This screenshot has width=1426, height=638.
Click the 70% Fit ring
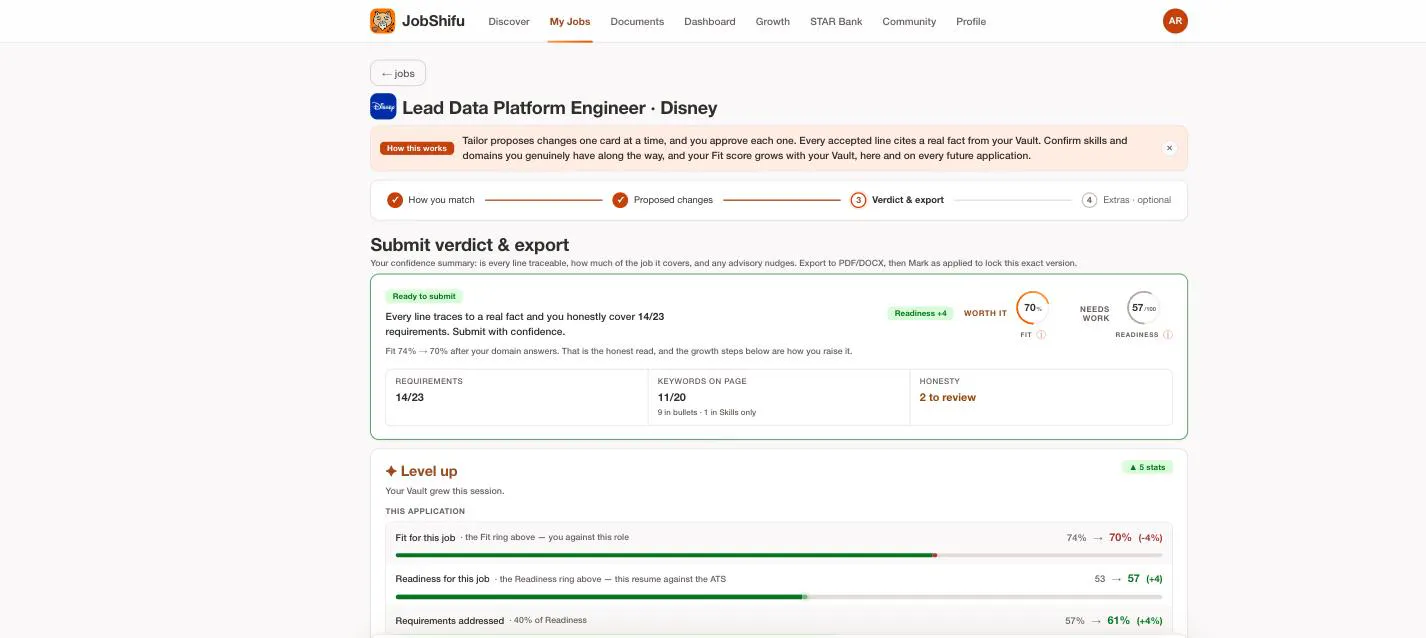[x=1032, y=308]
